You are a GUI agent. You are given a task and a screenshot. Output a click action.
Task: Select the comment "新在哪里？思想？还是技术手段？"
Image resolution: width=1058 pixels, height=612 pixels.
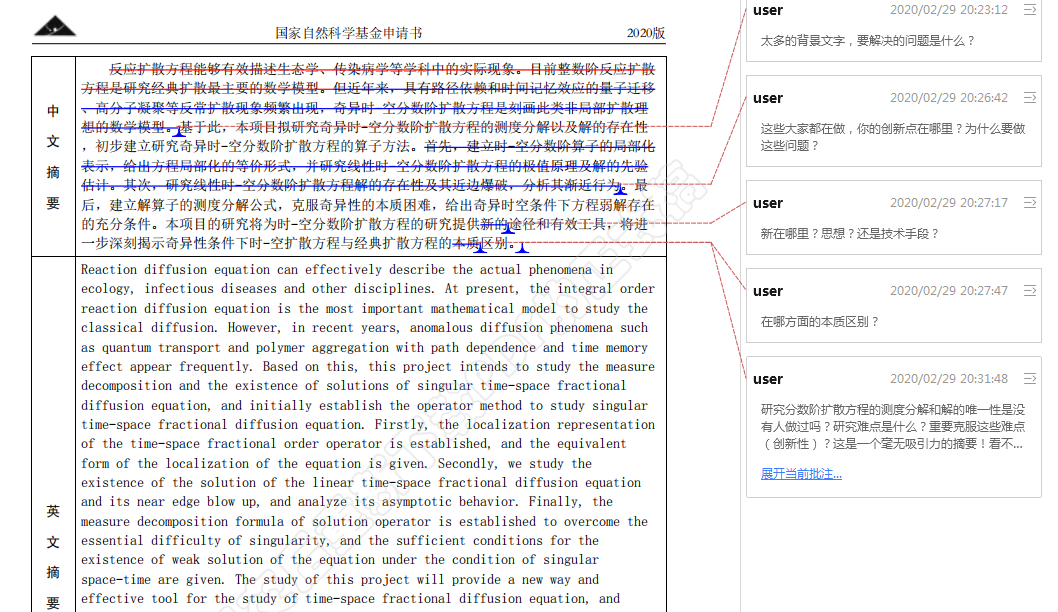pos(850,234)
